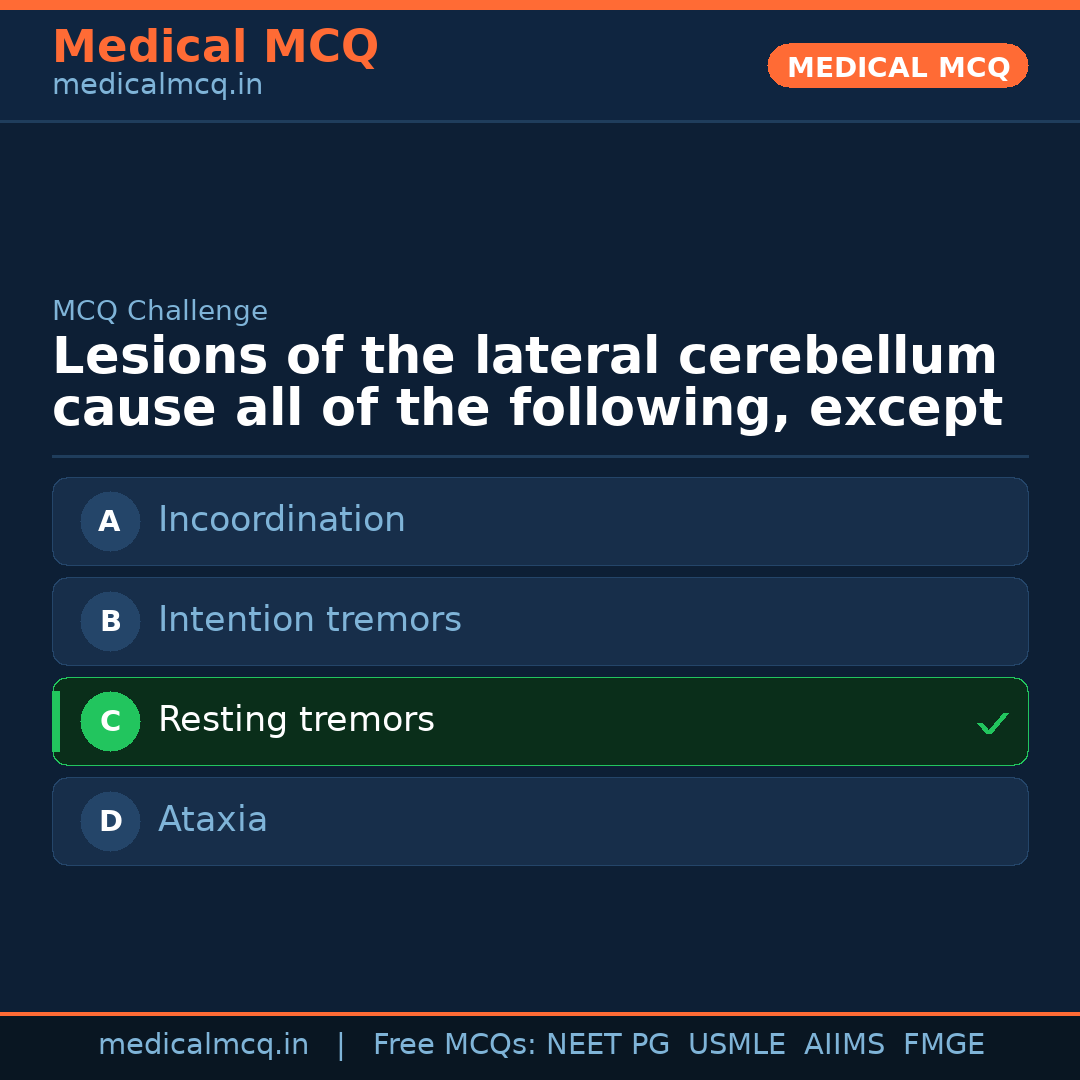Screen dimensions: 1080x1080
Task: Click the Free MCQs footer label
Action: click(x=454, y=1045)
